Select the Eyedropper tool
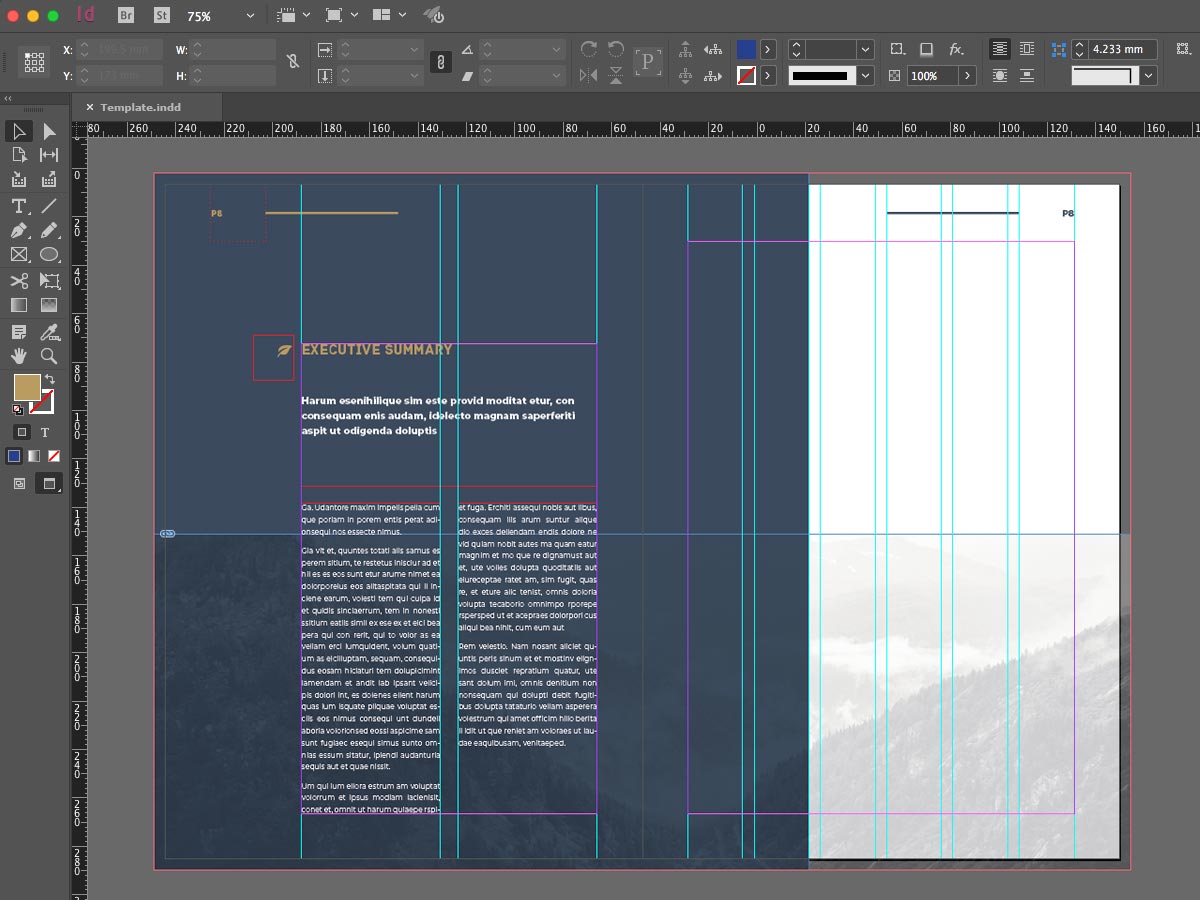The image size is (1200, 900). pos(49,332)
